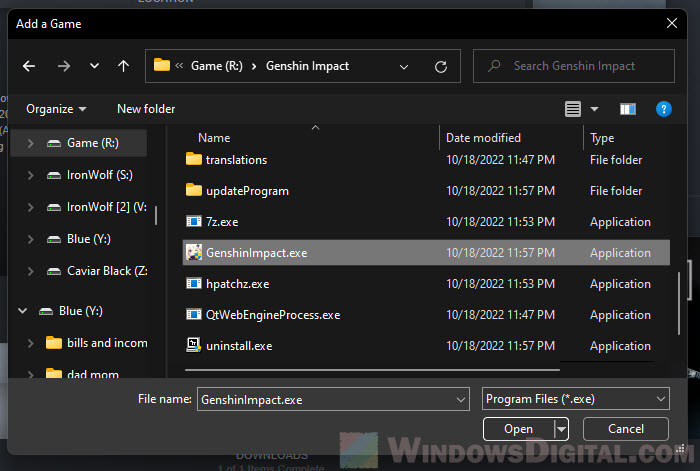This screenshot has width=700, height=471.
Task: Click the GenshinImpact.exe game icon
Action: tap(194, 252)
